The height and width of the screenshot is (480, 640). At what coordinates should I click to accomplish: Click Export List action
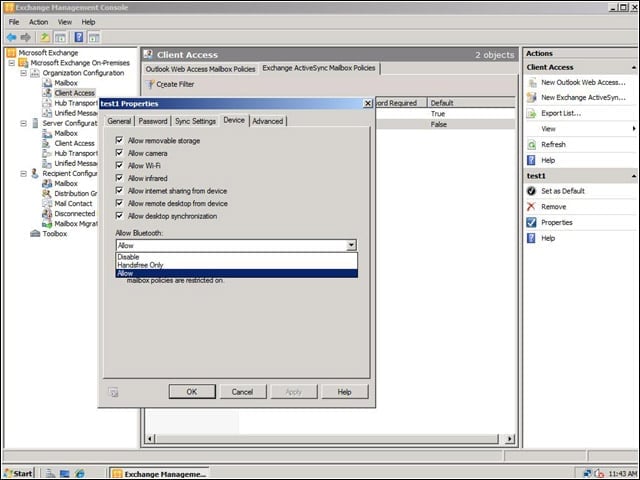[561, 113]
